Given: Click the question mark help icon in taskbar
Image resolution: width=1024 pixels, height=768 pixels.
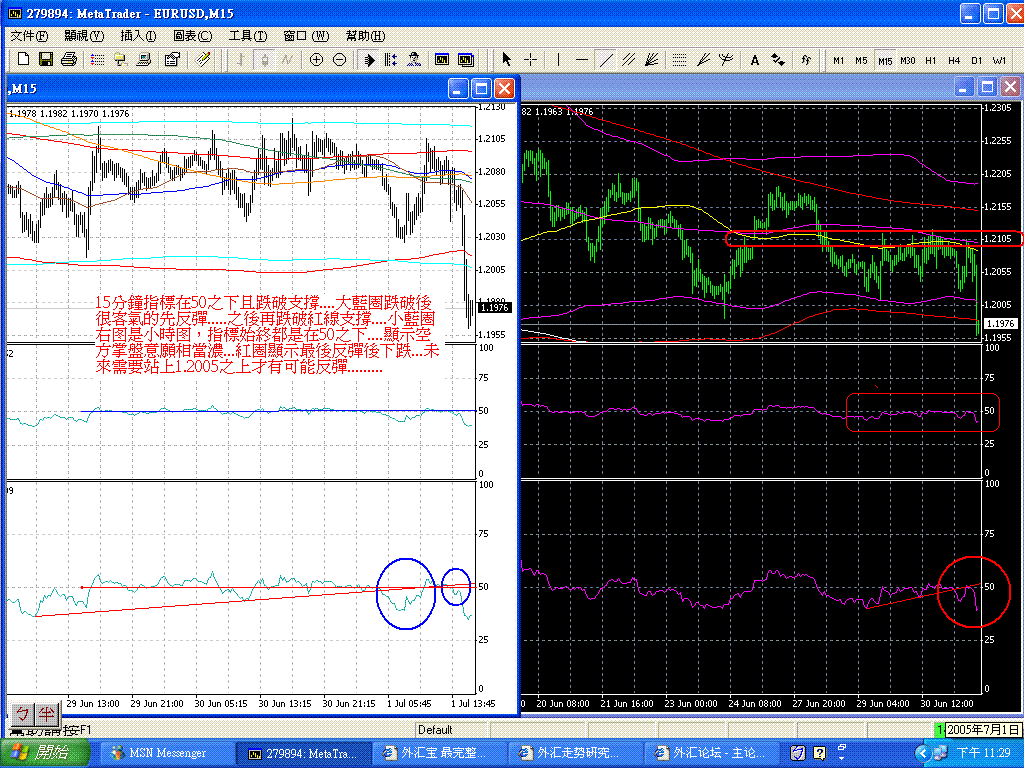Looking at the screenshot, I should click(x=820, y=754).
